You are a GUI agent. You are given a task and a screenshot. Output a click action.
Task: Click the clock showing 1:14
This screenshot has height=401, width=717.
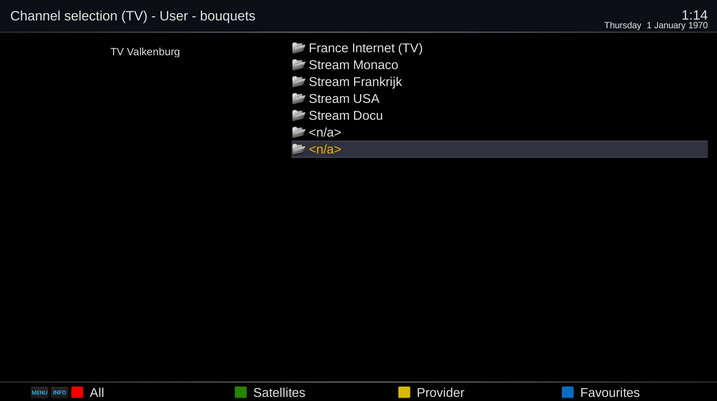pos(693,14)
